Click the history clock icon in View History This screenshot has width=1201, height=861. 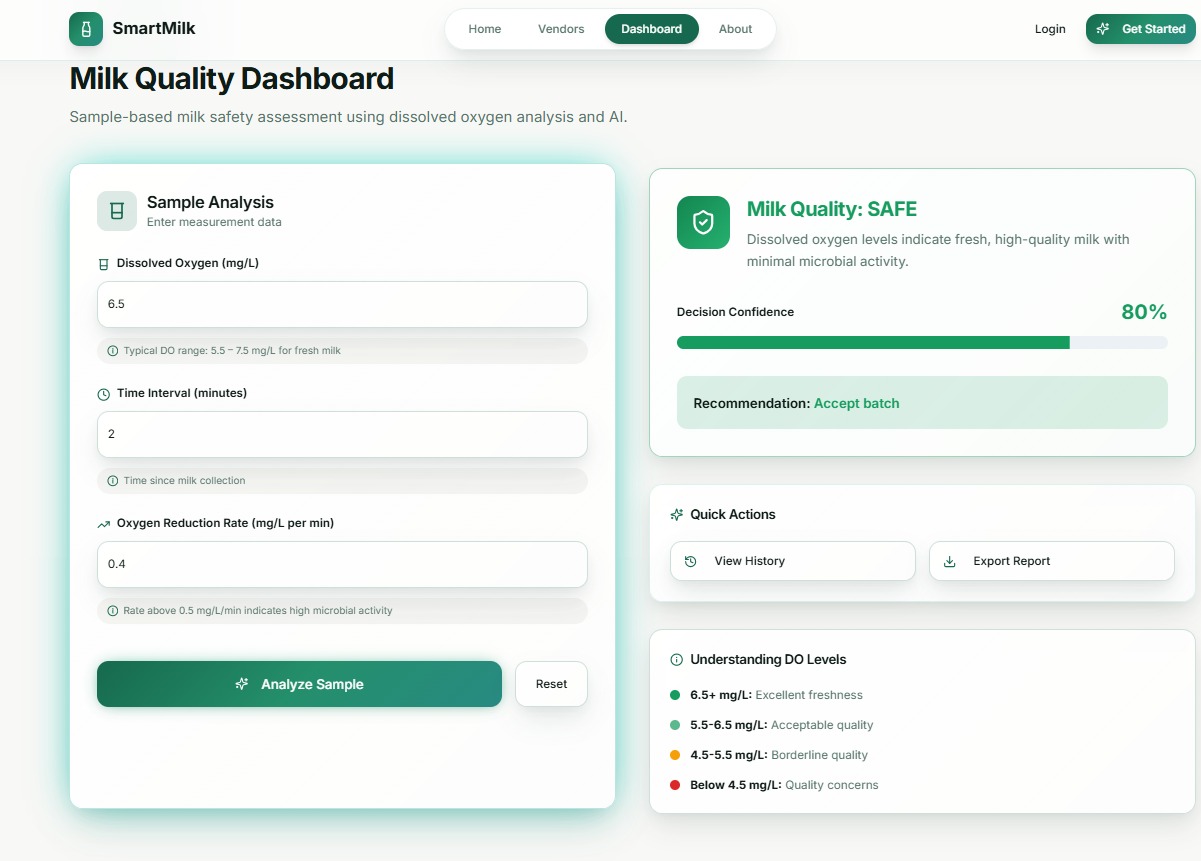point(690,562)
